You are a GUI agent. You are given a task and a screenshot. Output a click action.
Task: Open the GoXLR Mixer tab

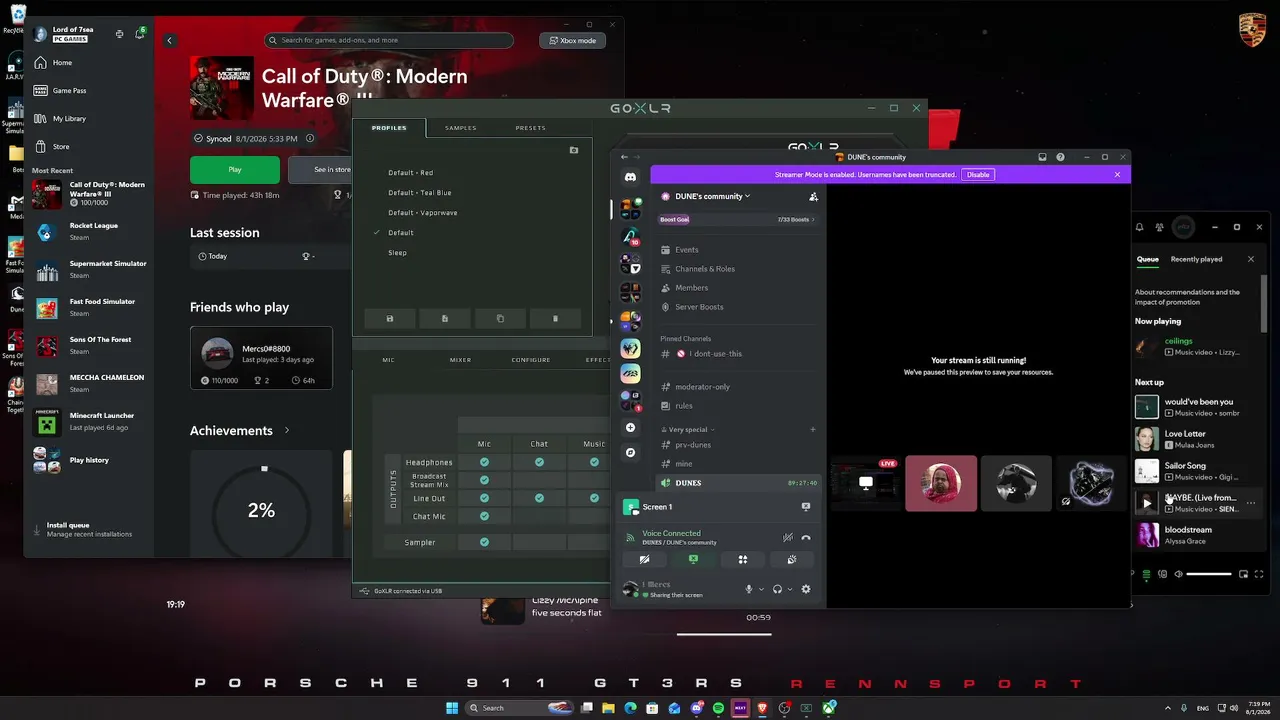click(x=460, y=360)
